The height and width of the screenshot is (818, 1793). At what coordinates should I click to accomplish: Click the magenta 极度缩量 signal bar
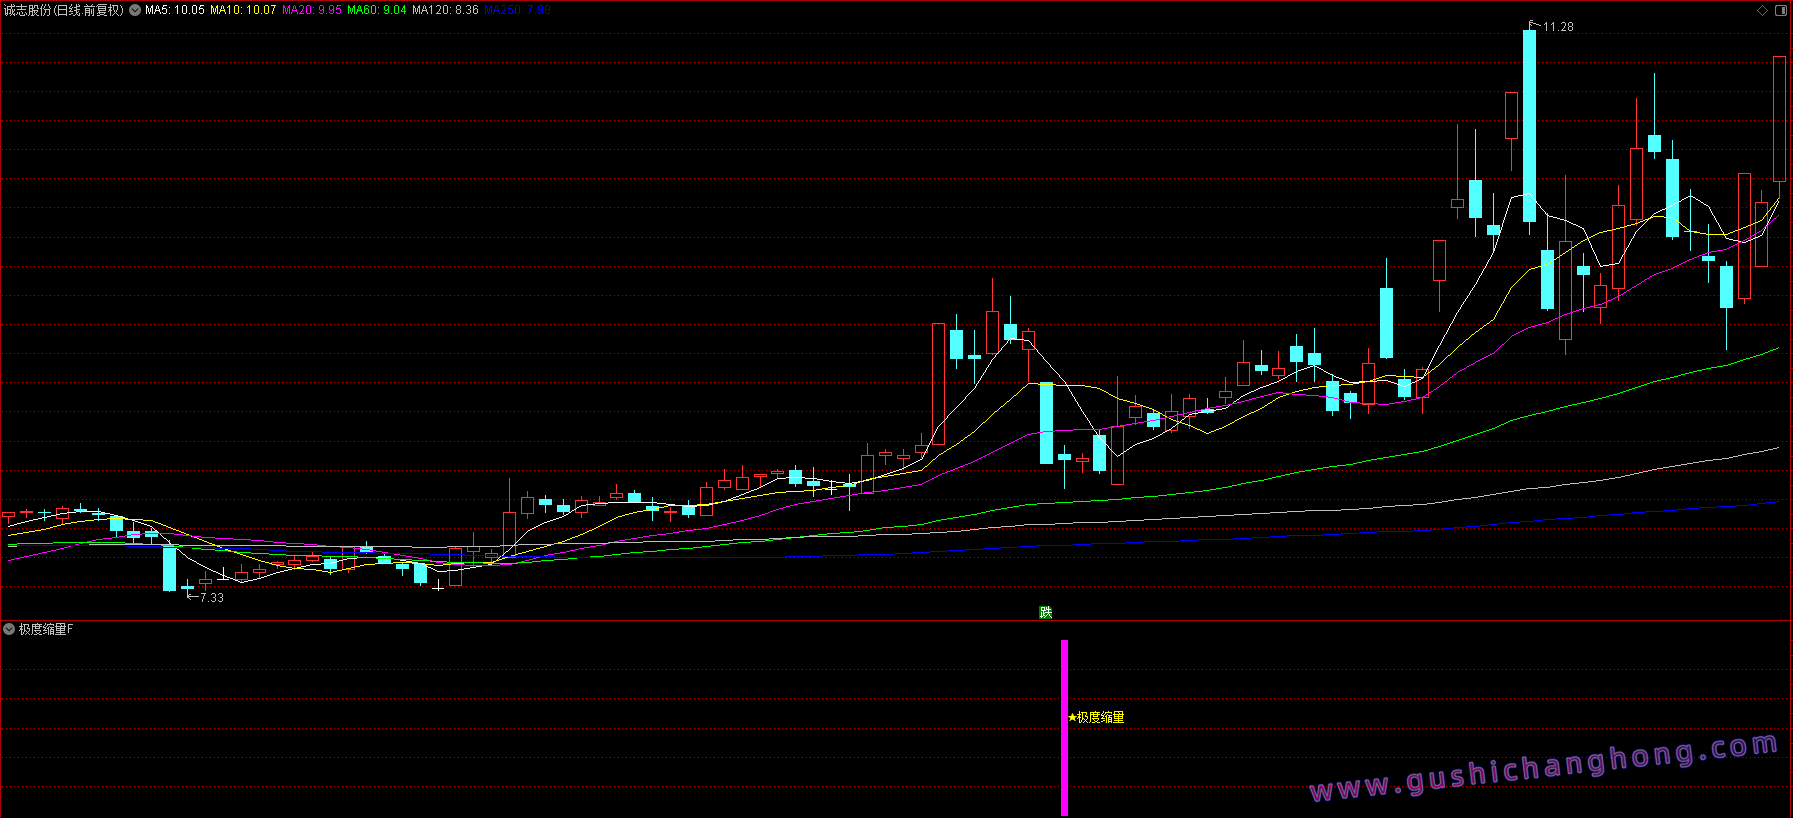coord(1064,727)
